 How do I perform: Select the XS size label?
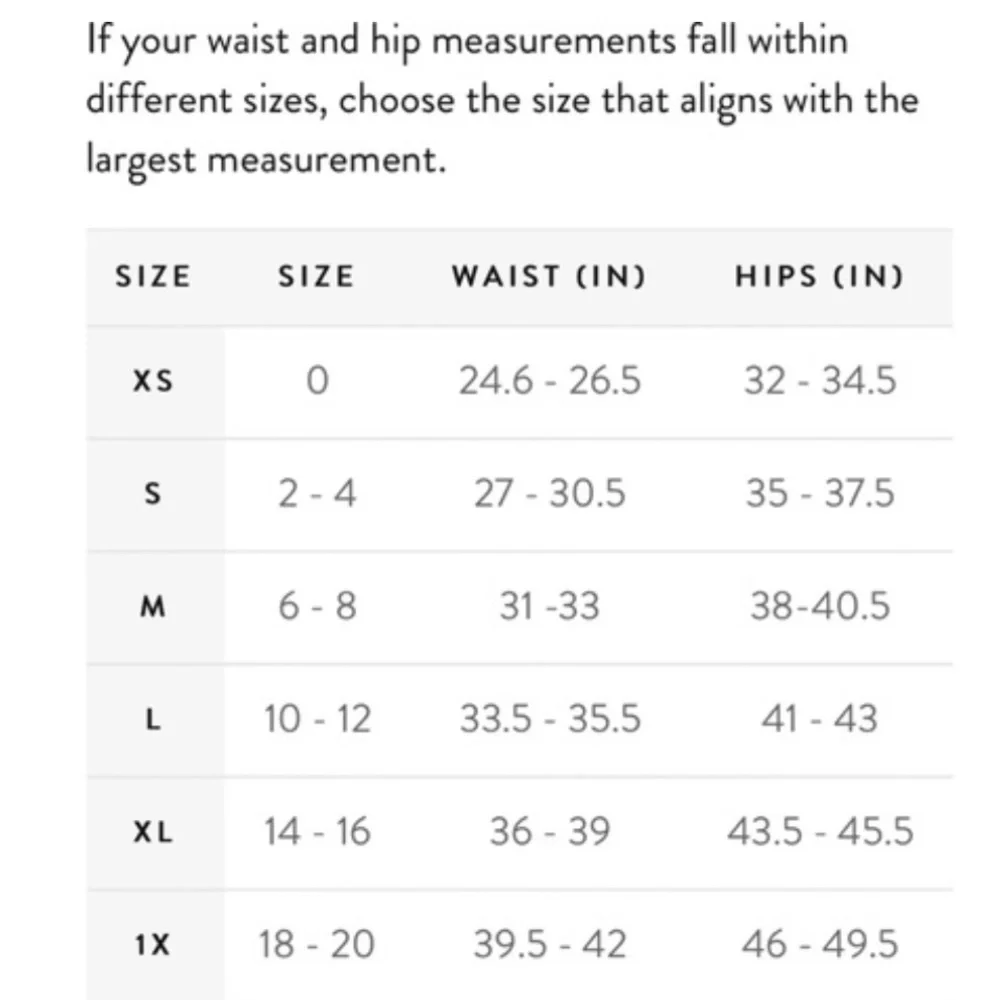tap(153, 381)
